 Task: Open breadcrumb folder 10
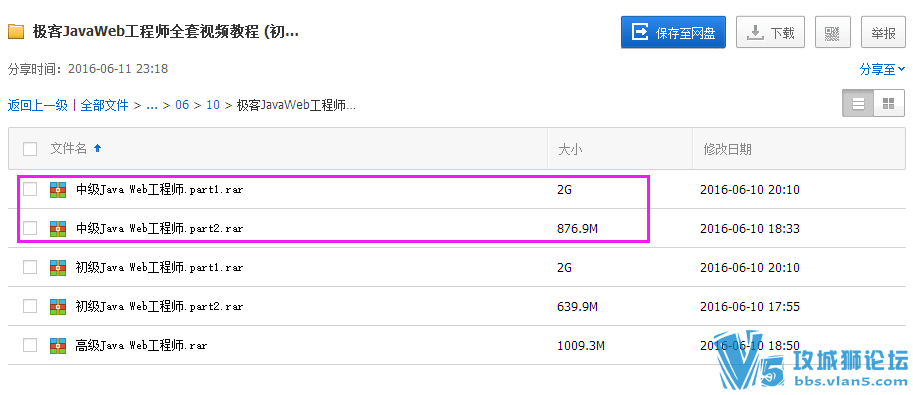pos(213,105)
